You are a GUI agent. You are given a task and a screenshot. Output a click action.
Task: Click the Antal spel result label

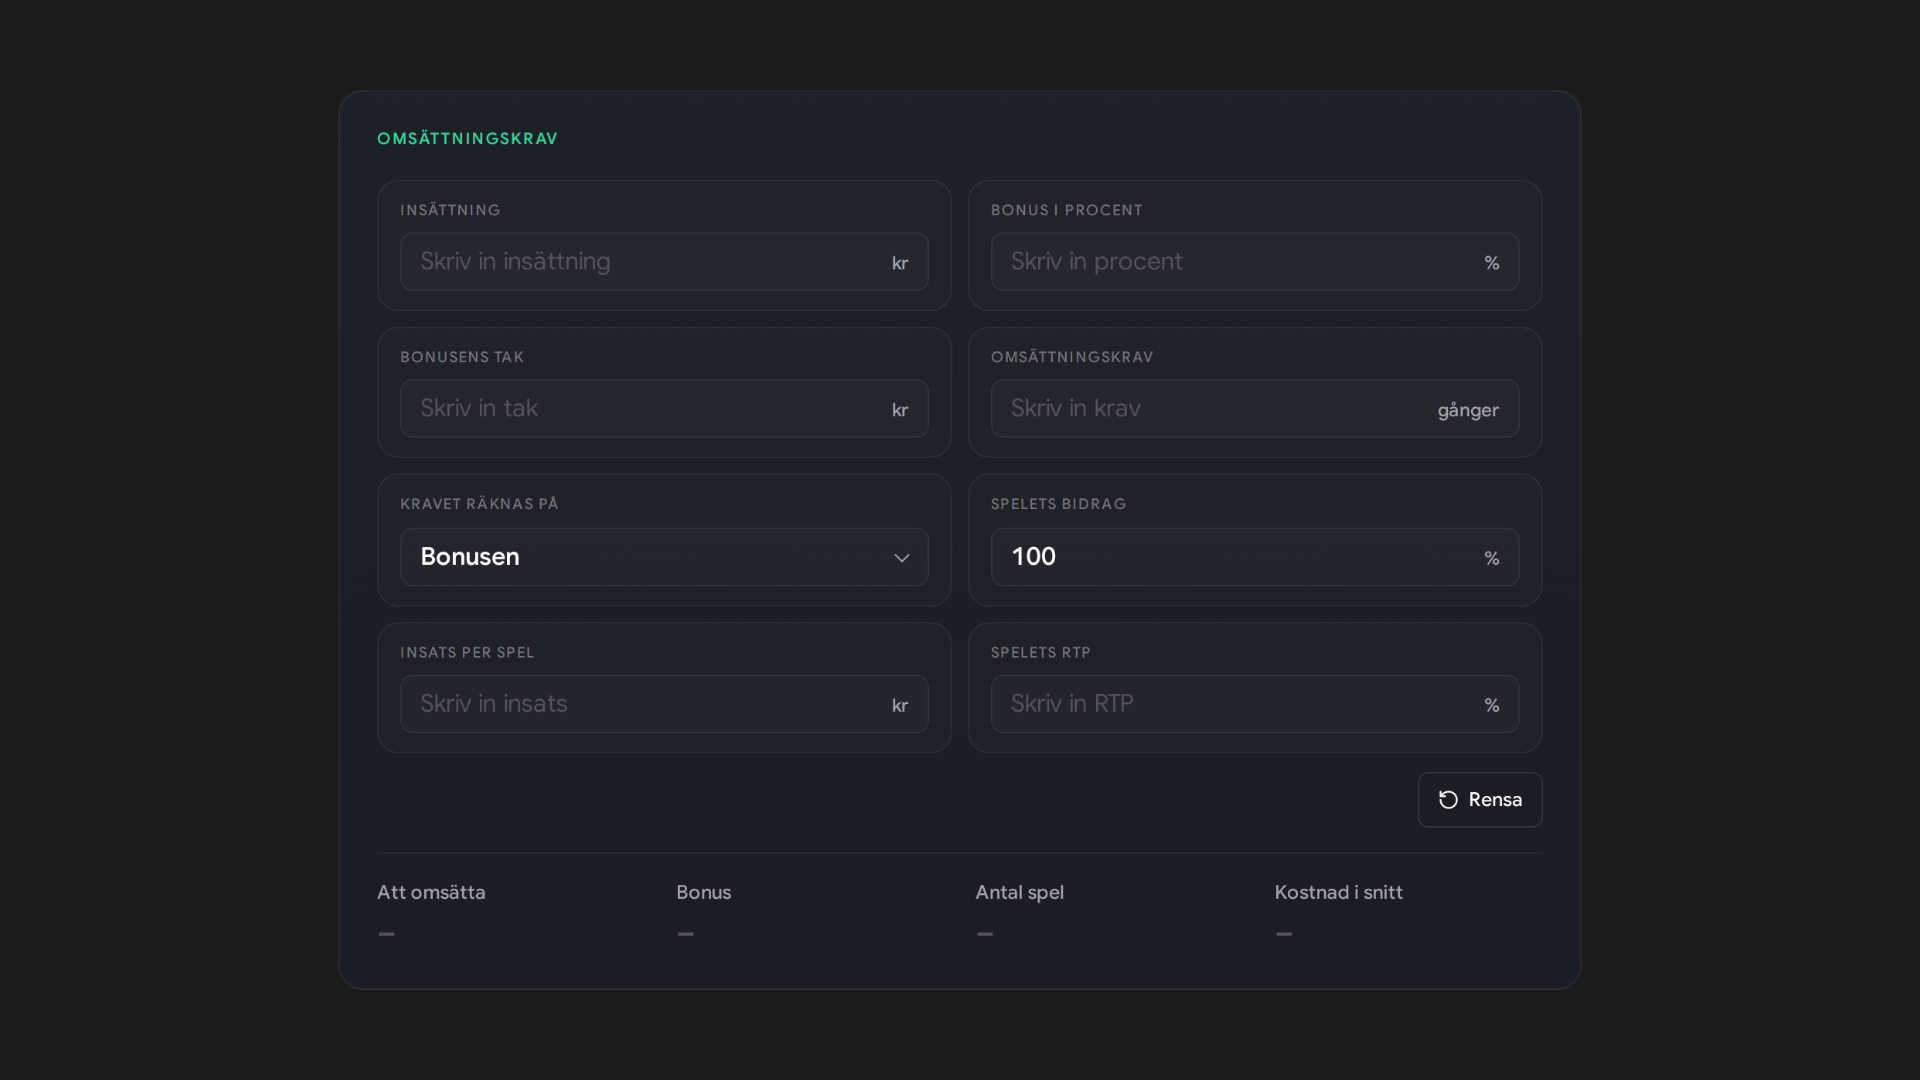tap(1019, 893)
